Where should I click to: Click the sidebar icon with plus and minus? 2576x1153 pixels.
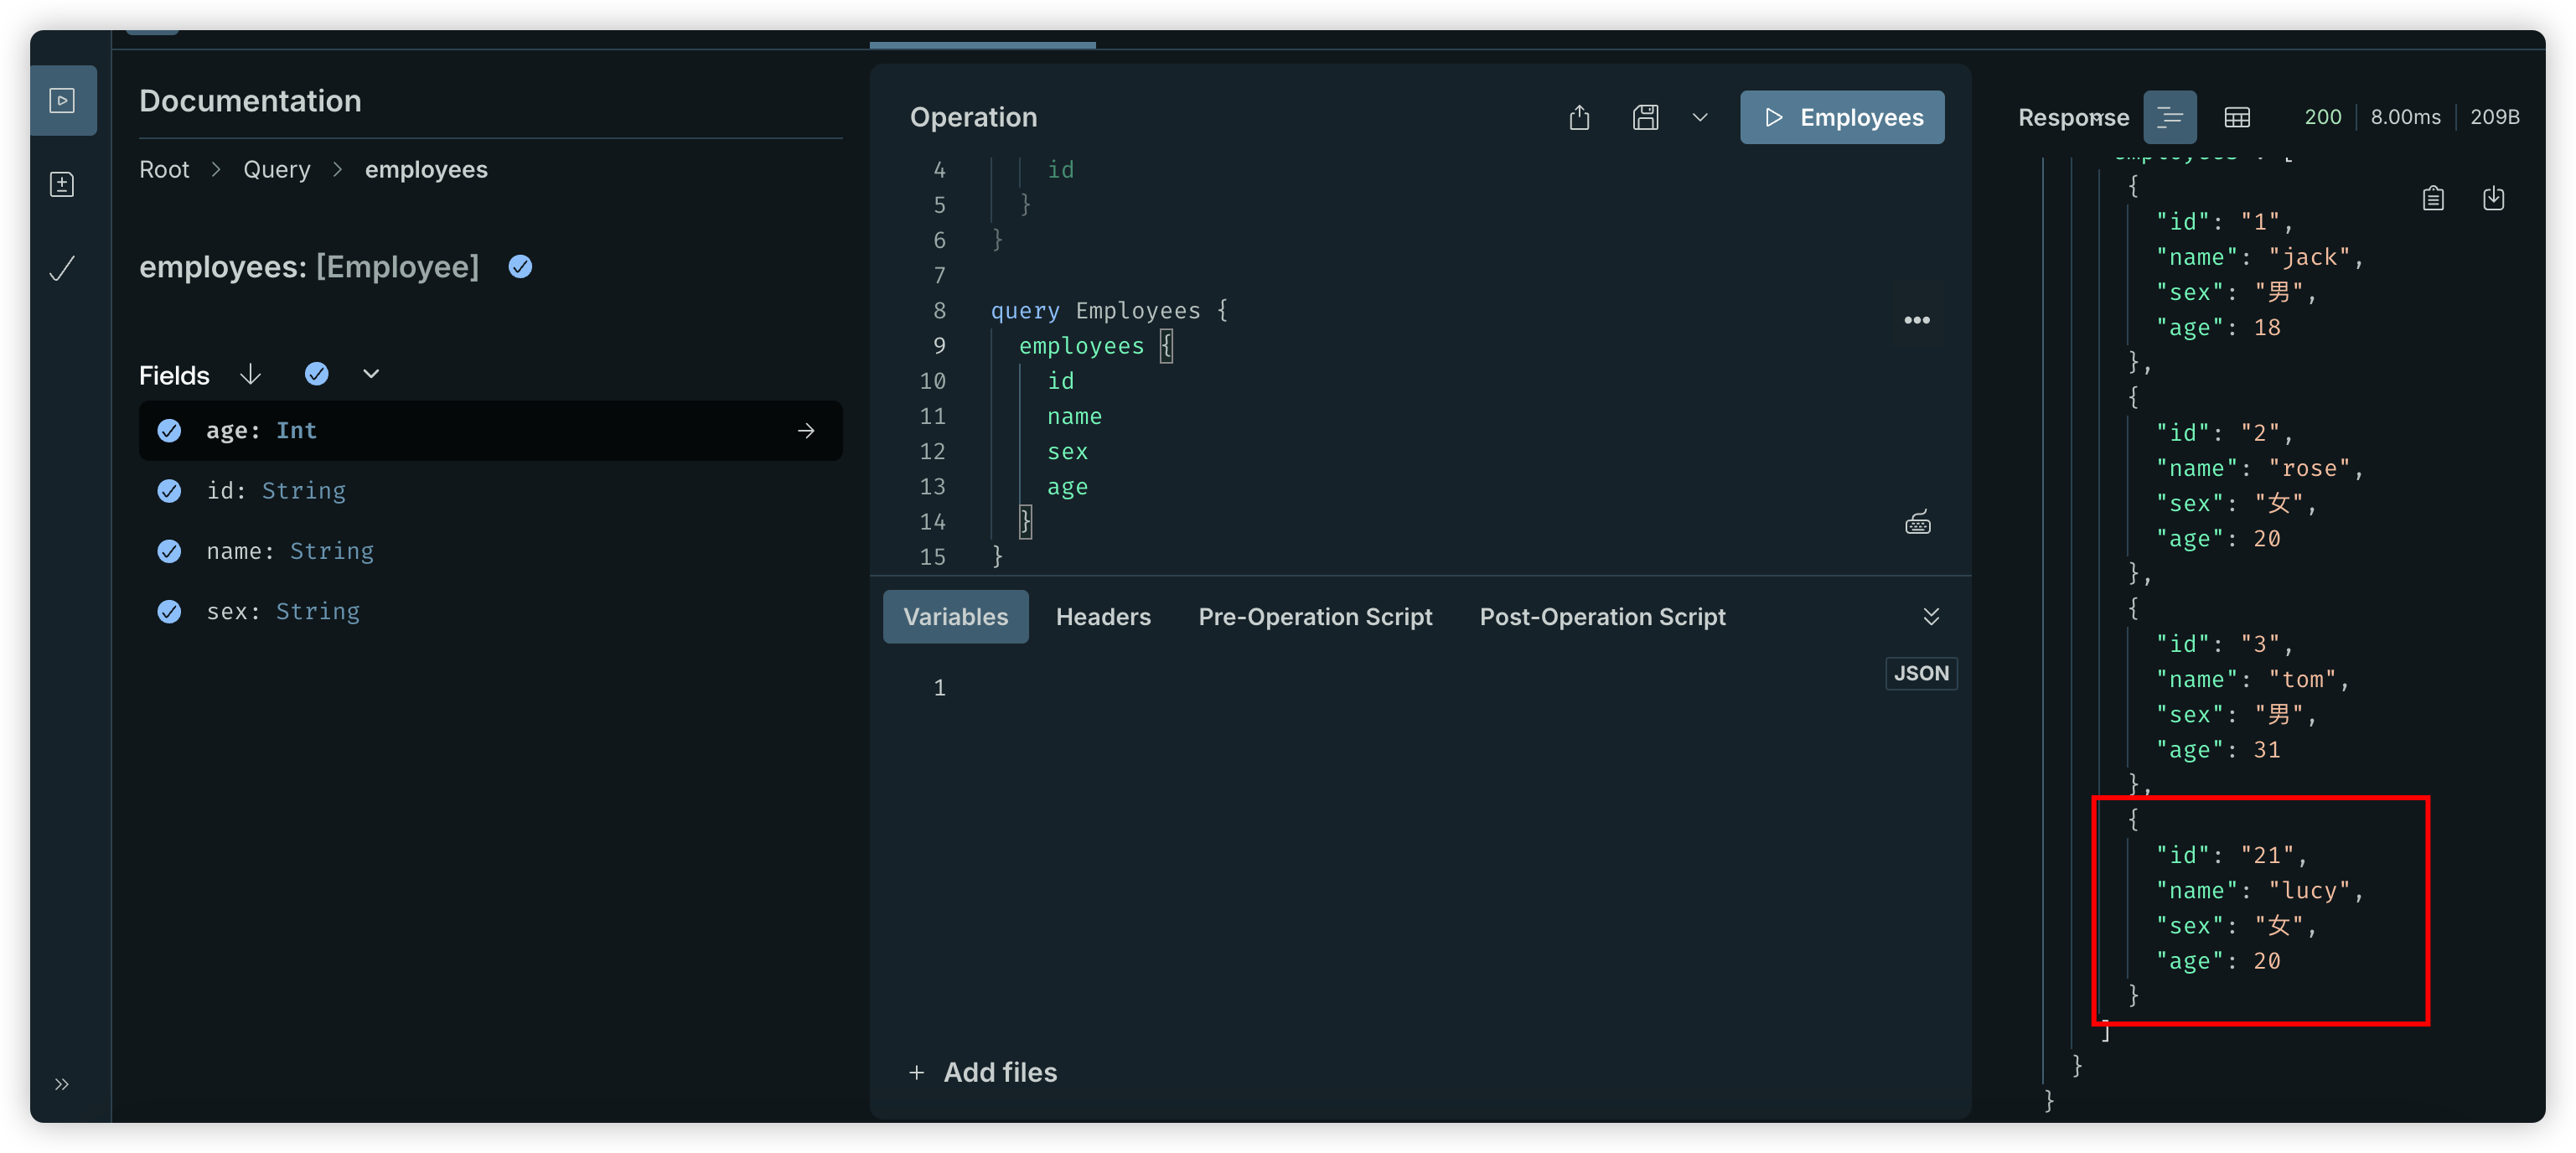point(62,184)
